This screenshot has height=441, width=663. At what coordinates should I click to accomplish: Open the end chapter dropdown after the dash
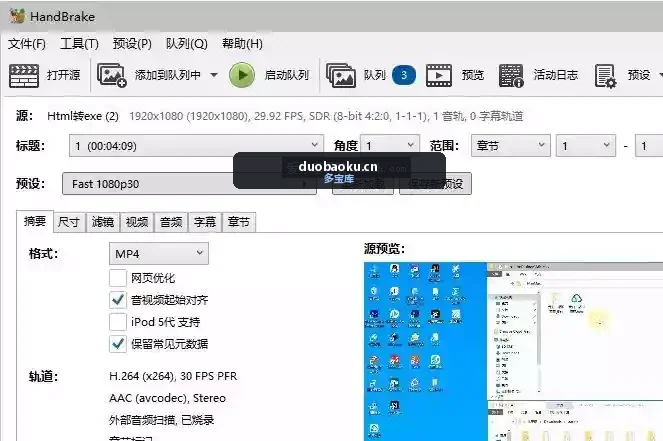point(649,145)
